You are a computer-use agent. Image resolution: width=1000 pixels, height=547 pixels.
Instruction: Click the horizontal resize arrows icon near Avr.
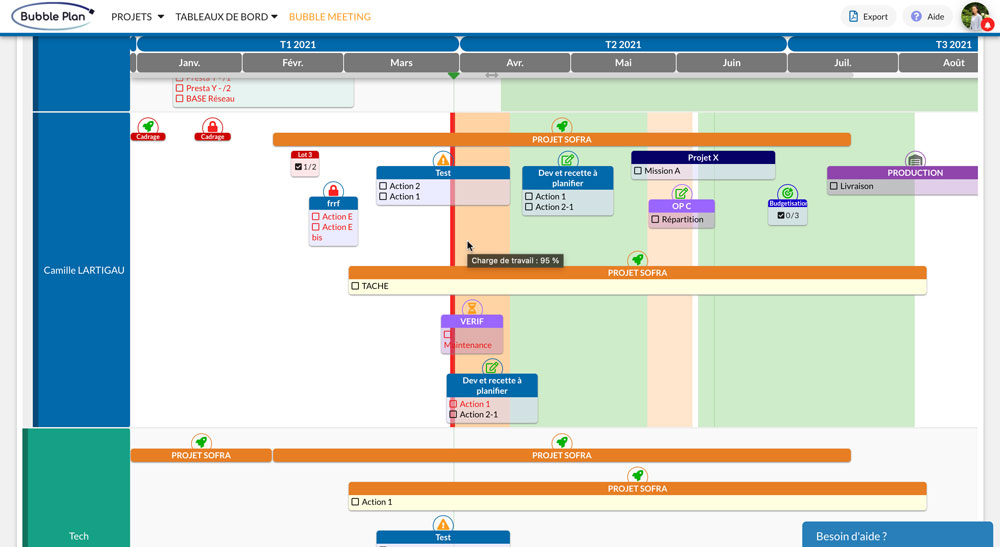[491, 75]
